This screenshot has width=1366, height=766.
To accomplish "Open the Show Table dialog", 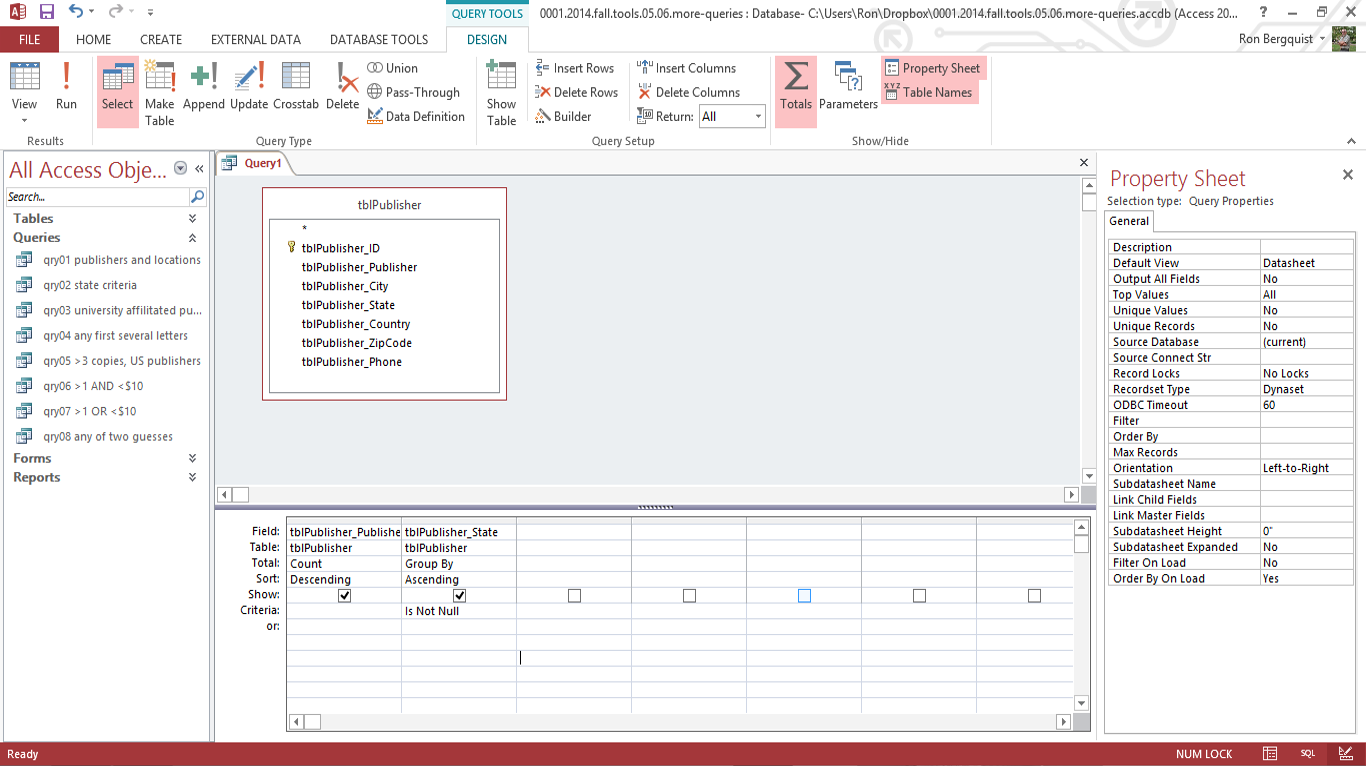I will [501, 91].
